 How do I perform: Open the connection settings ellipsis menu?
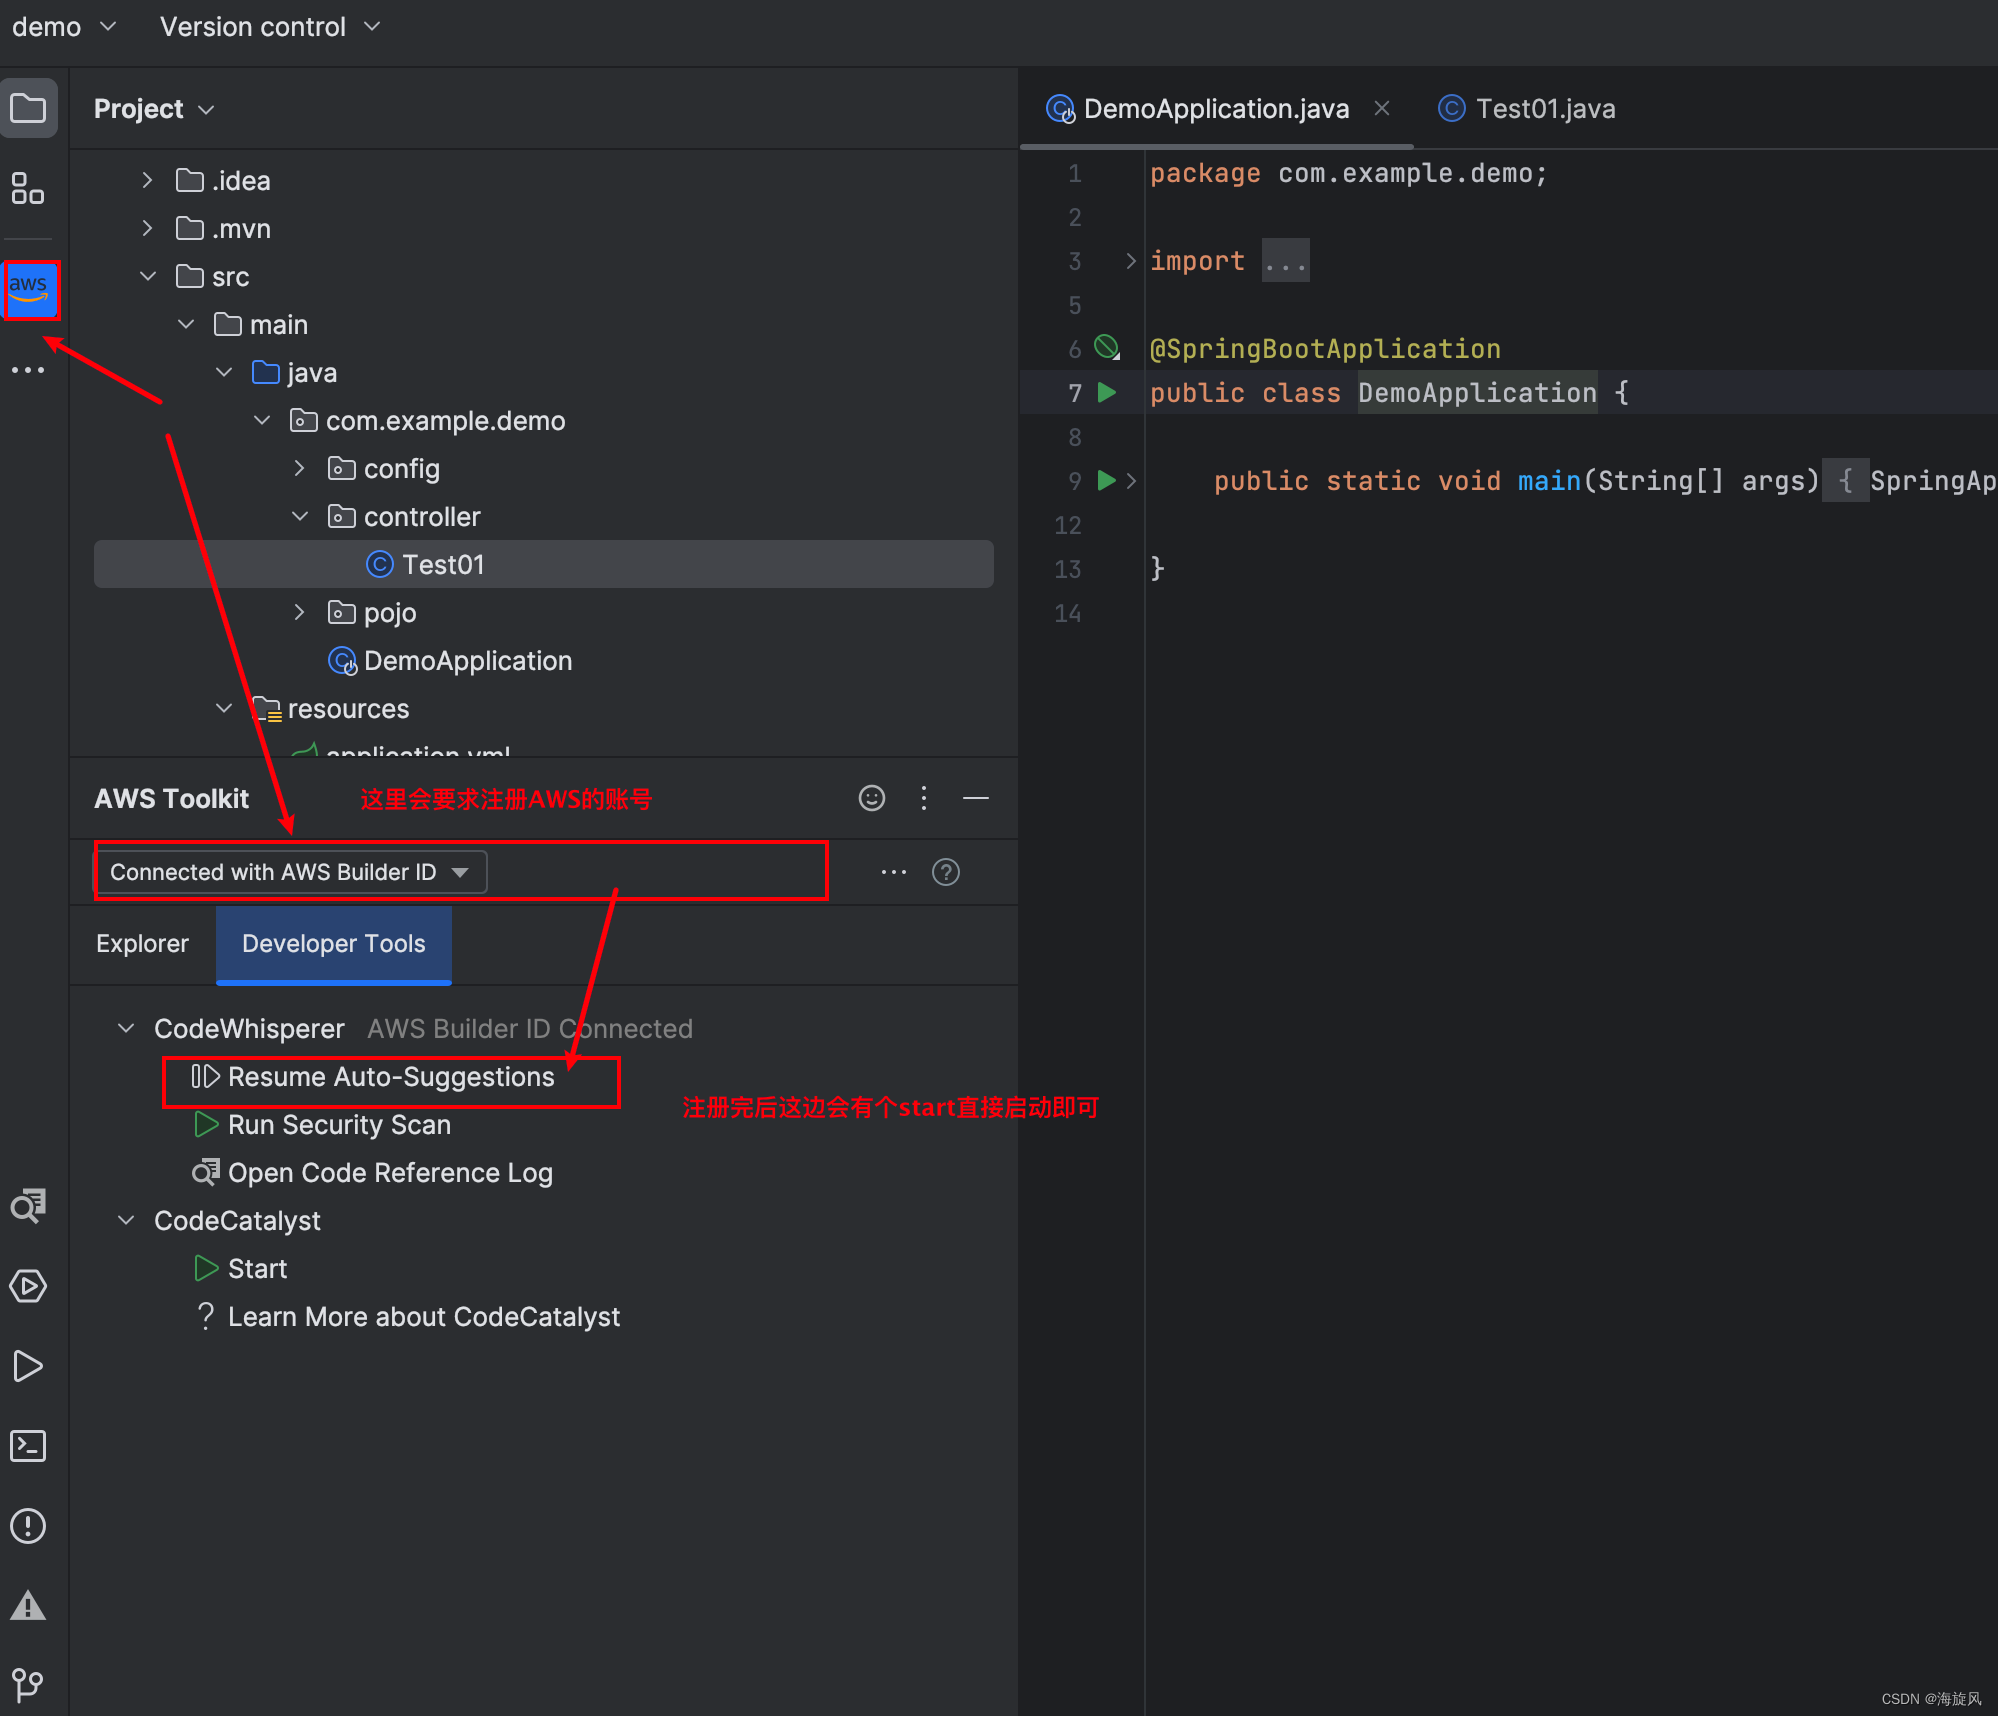[894, 872]
